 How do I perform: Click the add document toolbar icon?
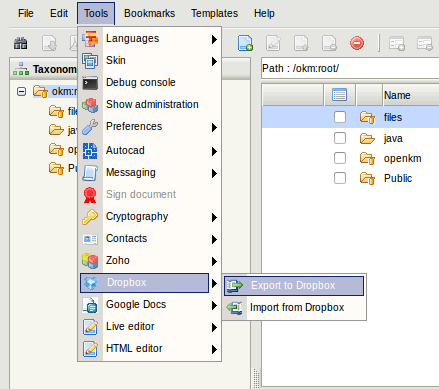(x=245, y=43)
